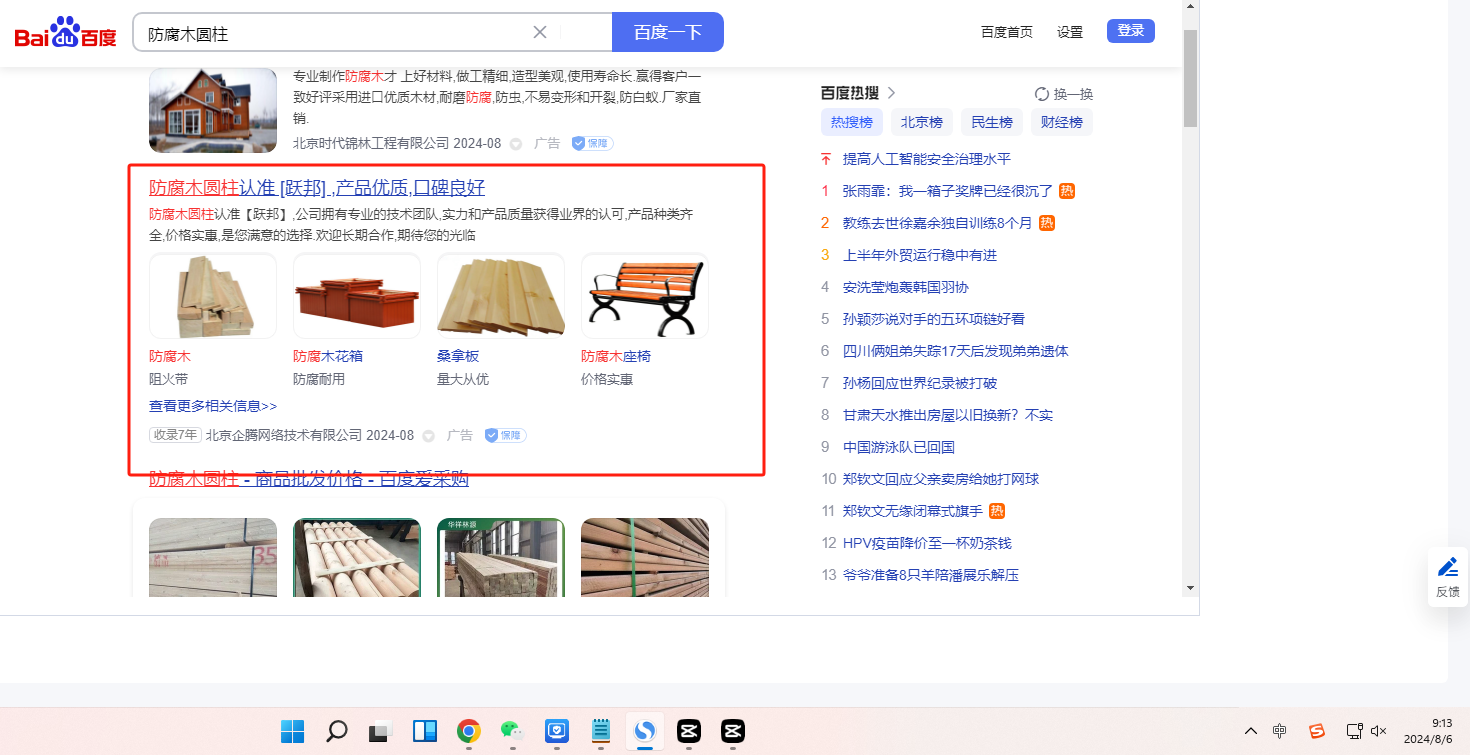
Task: Open Windows taskbar search
Action: click(337, 731)
